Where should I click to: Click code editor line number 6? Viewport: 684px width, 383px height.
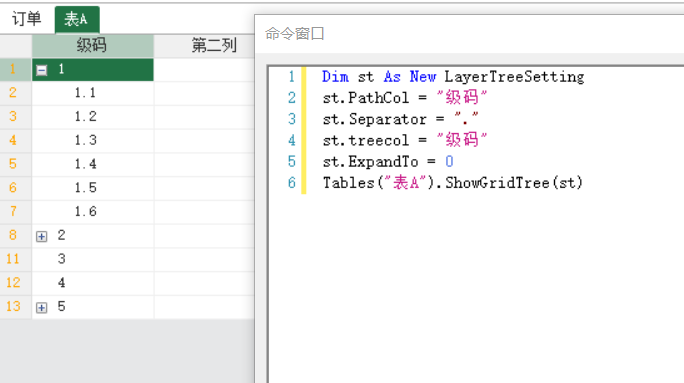click(x=291, y=183)
